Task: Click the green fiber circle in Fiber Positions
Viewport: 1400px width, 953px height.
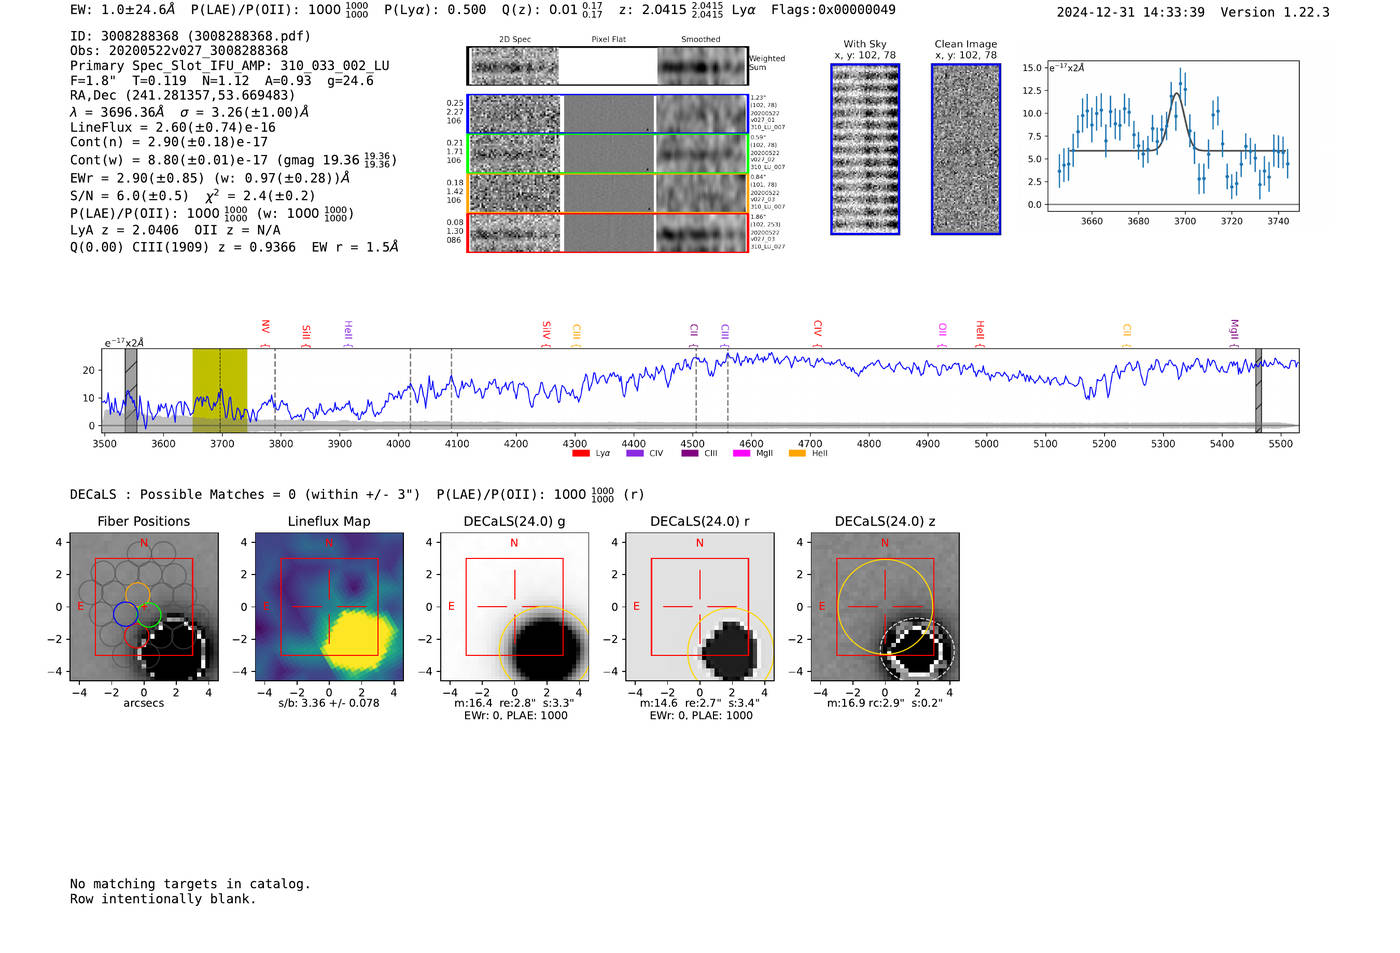Action: point(149,615)
